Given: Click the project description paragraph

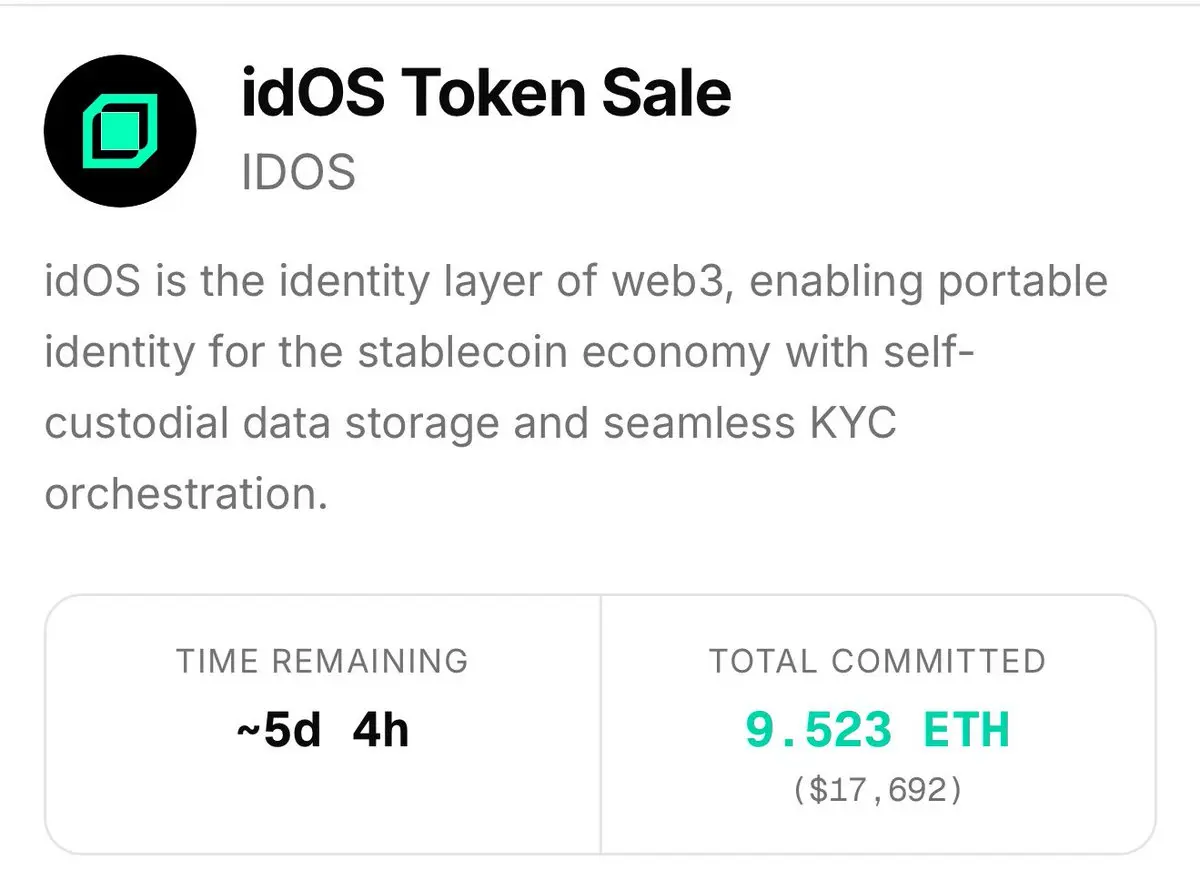Looking at the screenshot, I should pyautogui.click(x=576, y=388).
